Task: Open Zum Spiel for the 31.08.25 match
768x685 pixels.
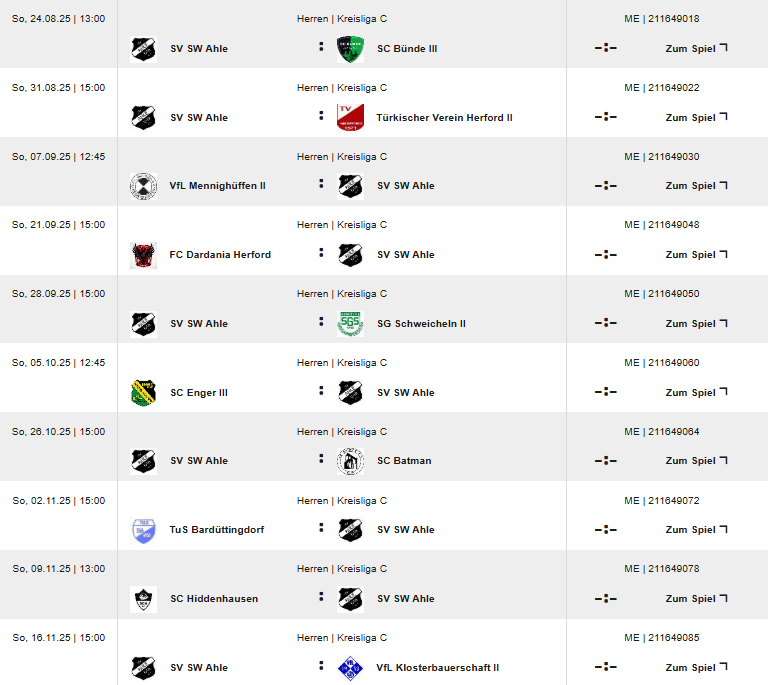Action: click(696, 118)
